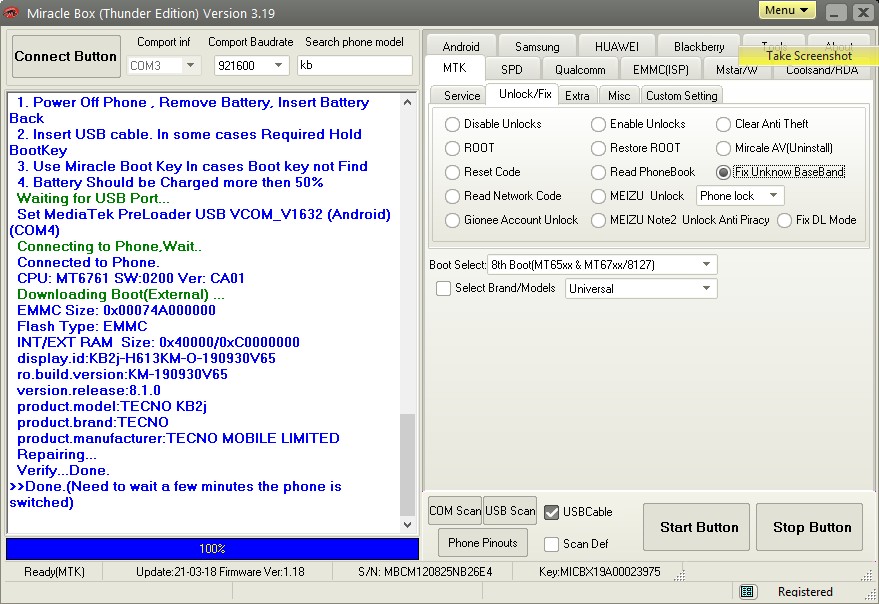Open the Comport Baudrate 921600 dropdown
Screen dimensions: 879x604
(278, 66)
